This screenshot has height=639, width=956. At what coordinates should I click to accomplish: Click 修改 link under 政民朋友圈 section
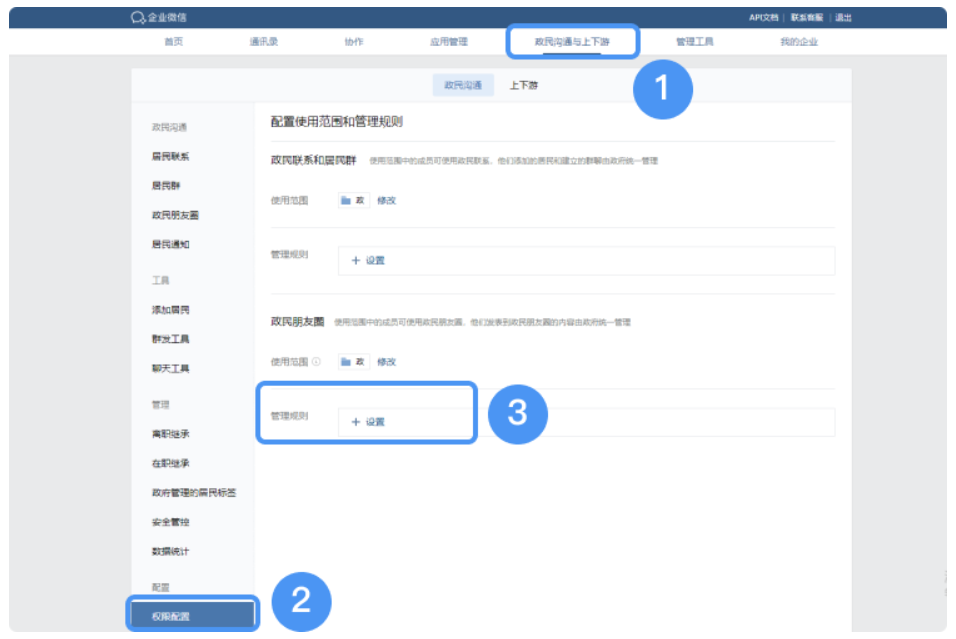(386, 362)
